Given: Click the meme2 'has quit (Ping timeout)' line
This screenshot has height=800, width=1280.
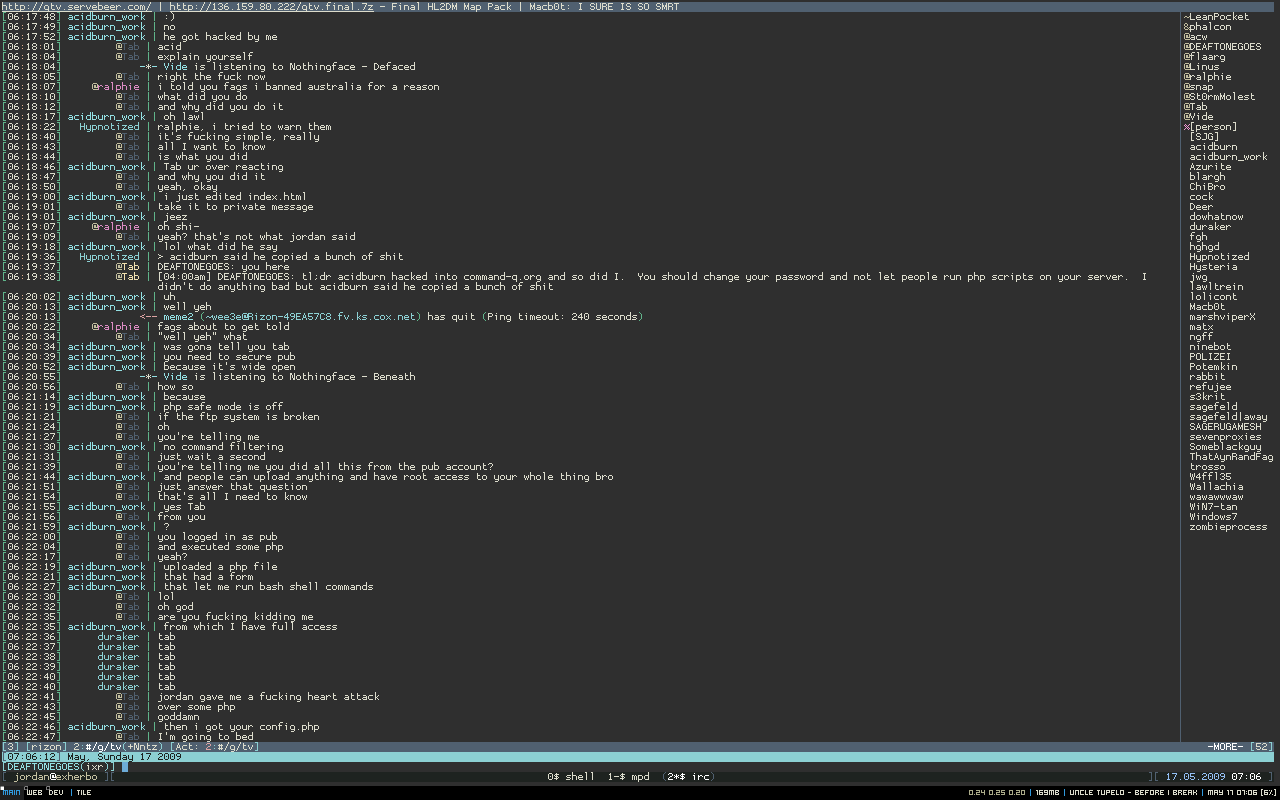Looking at the screenshot, I should (391, 317).
